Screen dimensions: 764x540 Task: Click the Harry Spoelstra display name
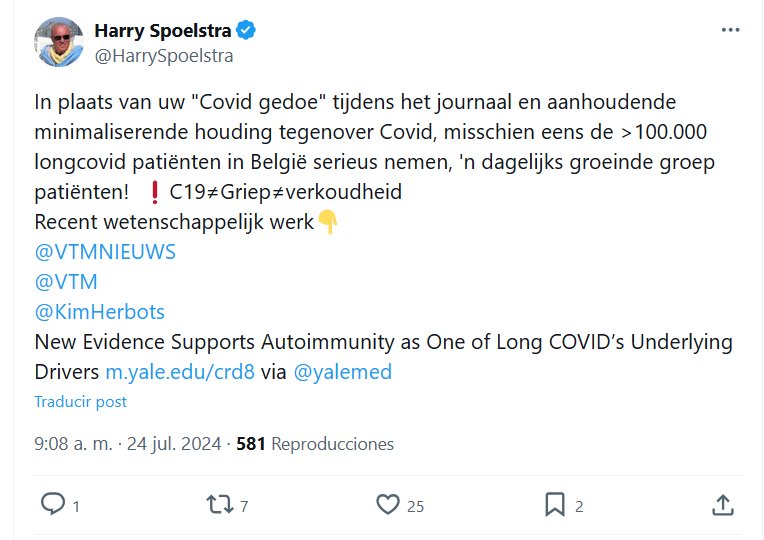click(x=162, y=31)
